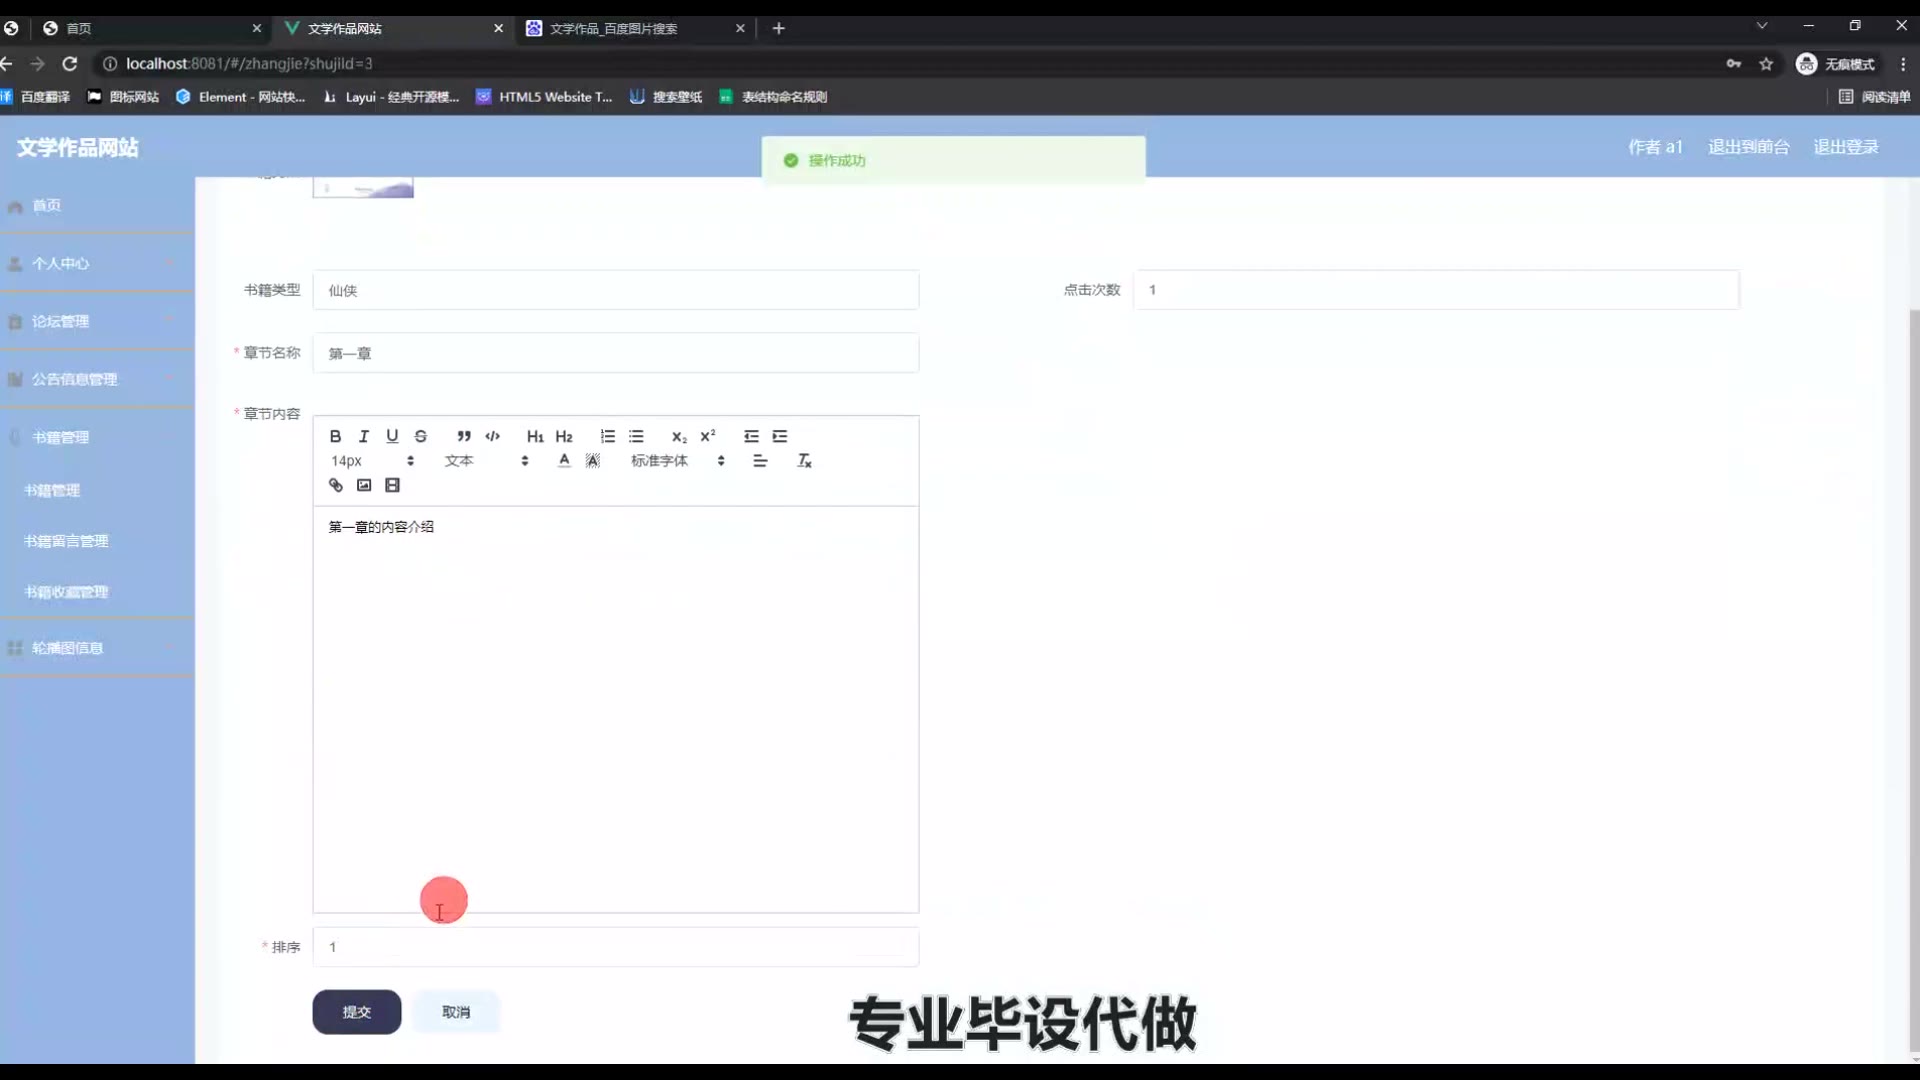
Task: Click the 退出登录 logout link
Action: click(x=1846, y=147)
